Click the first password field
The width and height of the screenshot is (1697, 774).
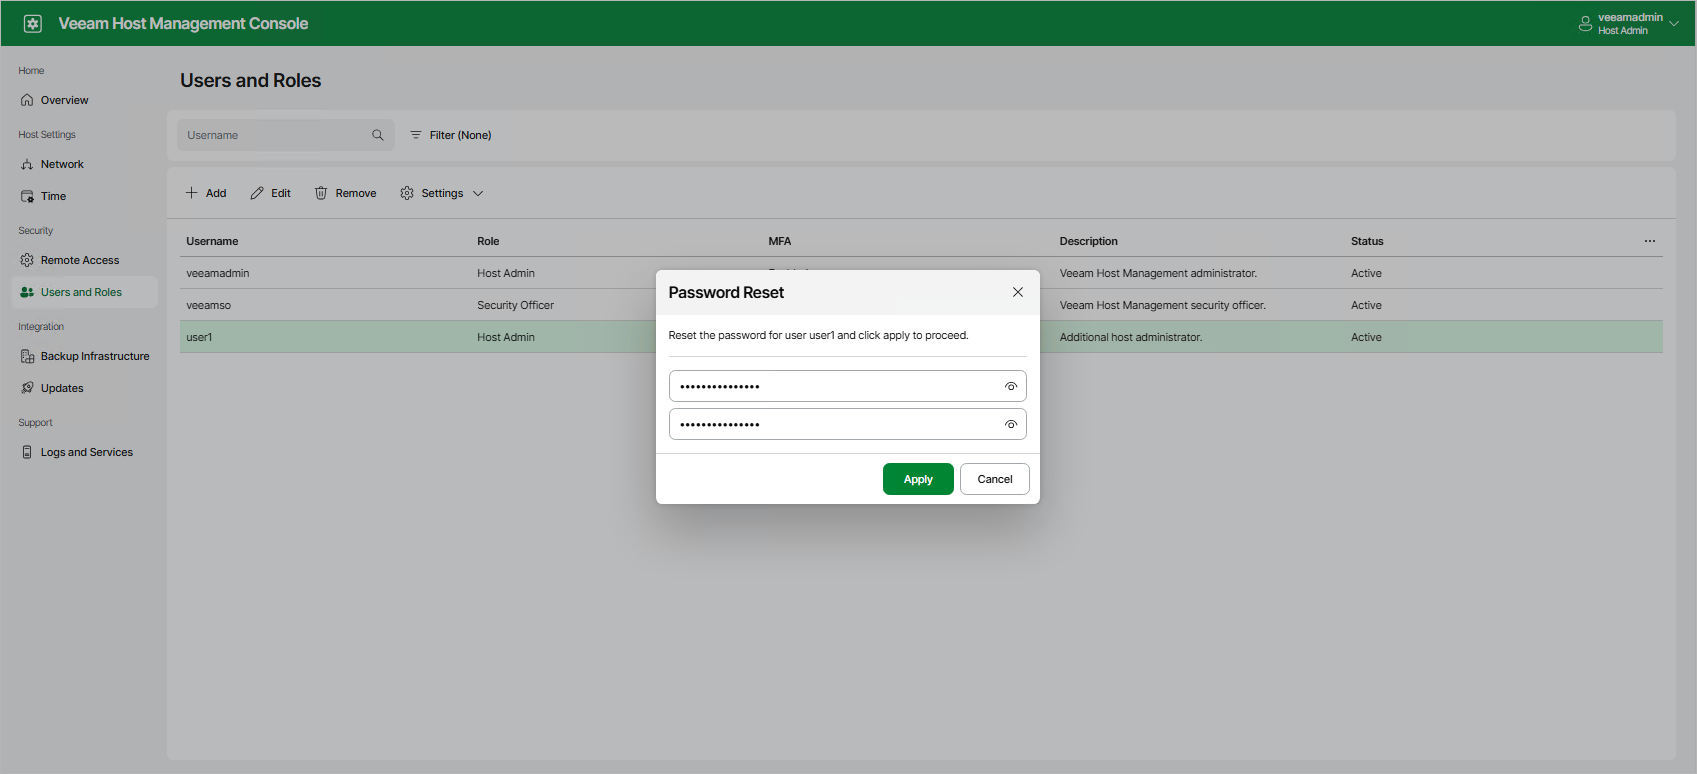[x=848, y=386]
